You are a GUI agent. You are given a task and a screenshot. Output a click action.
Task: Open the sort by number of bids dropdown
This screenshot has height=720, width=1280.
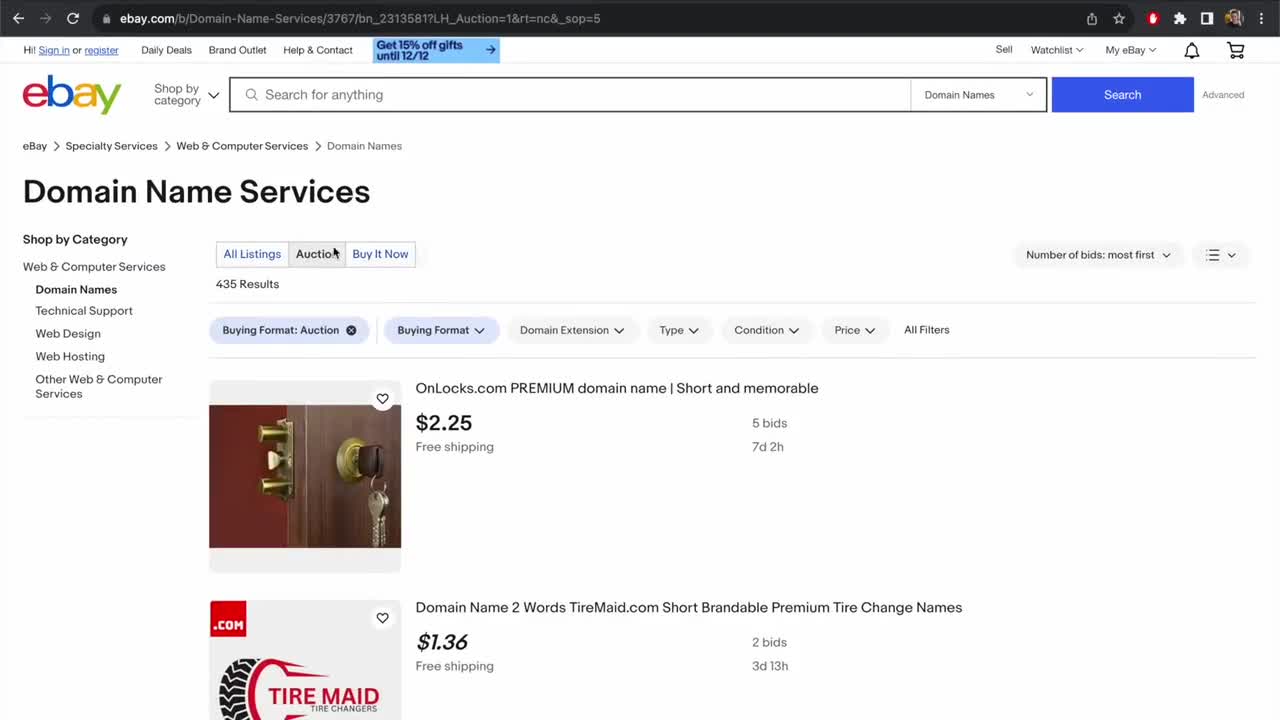point(1098,255)
